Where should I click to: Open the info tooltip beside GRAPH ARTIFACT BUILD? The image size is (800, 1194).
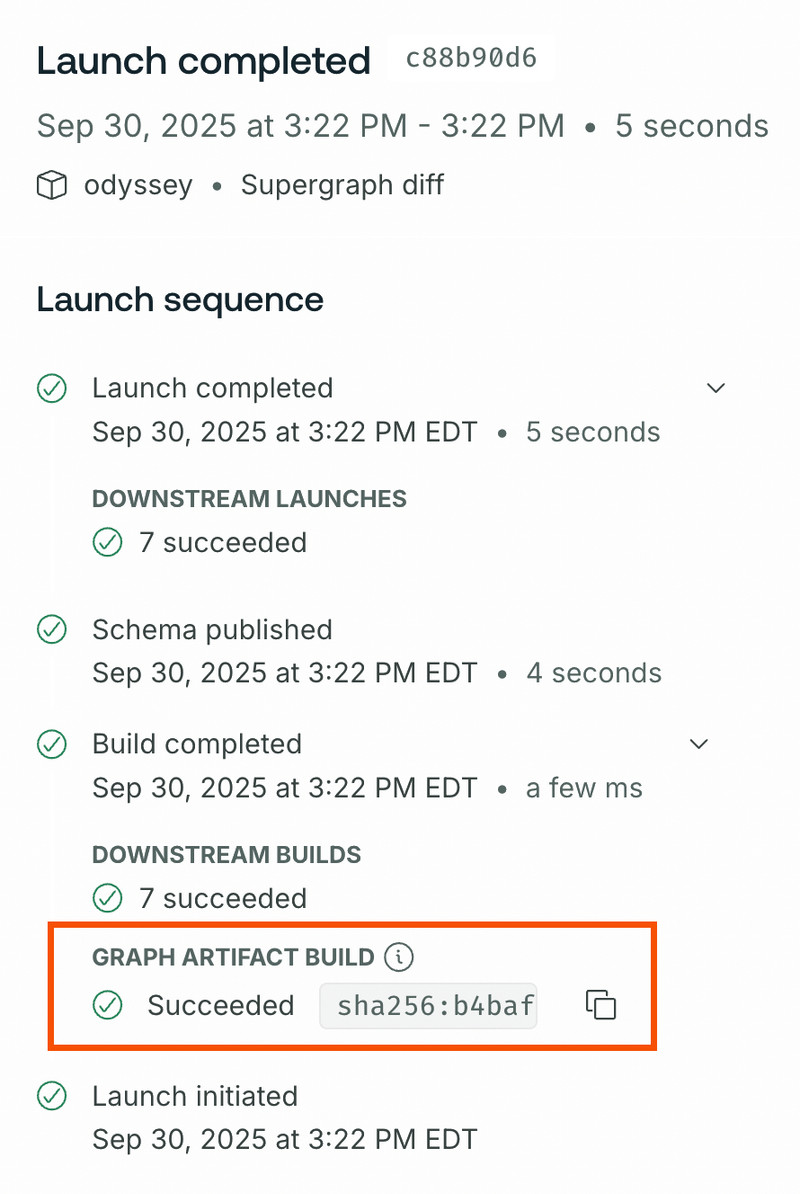tap(399, 957)
